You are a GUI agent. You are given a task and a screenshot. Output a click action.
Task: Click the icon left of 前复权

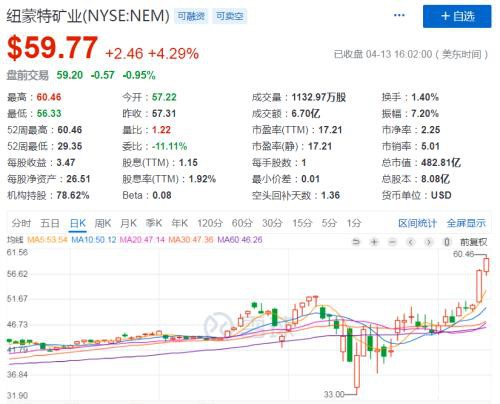(x=447, y=242)
